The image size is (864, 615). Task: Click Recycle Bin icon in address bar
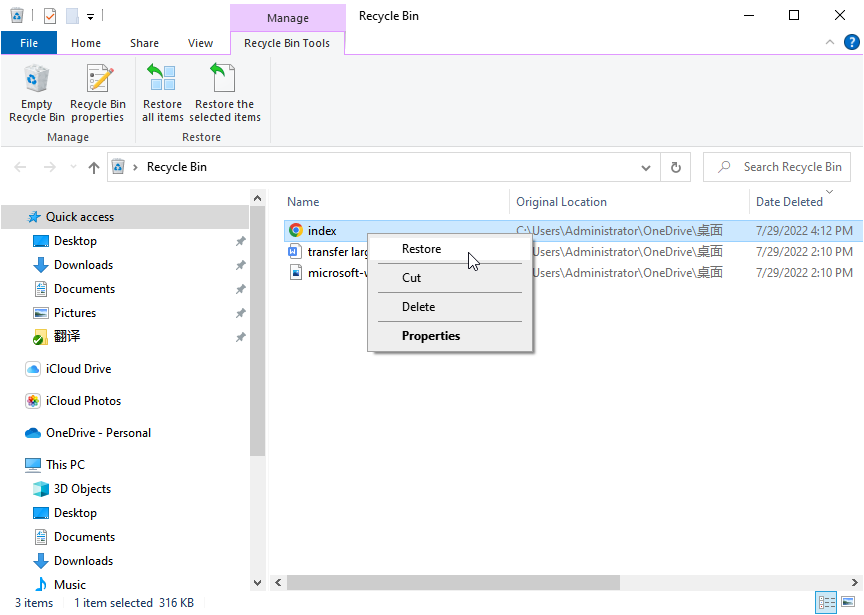click(x=118, y=166)
